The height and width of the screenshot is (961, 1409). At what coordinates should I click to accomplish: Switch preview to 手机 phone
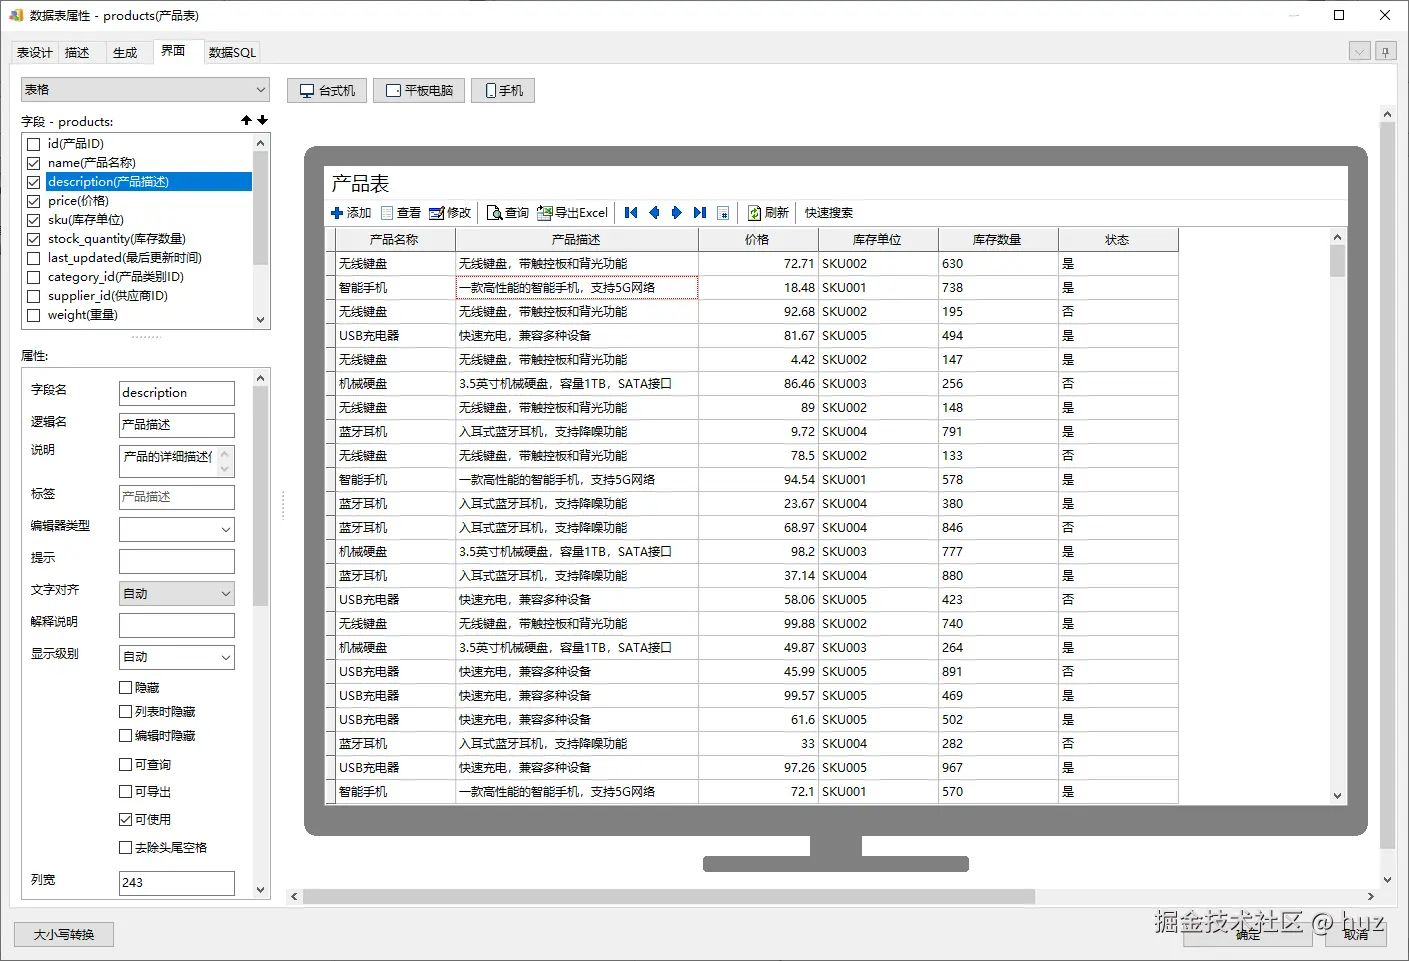[503, 91]
